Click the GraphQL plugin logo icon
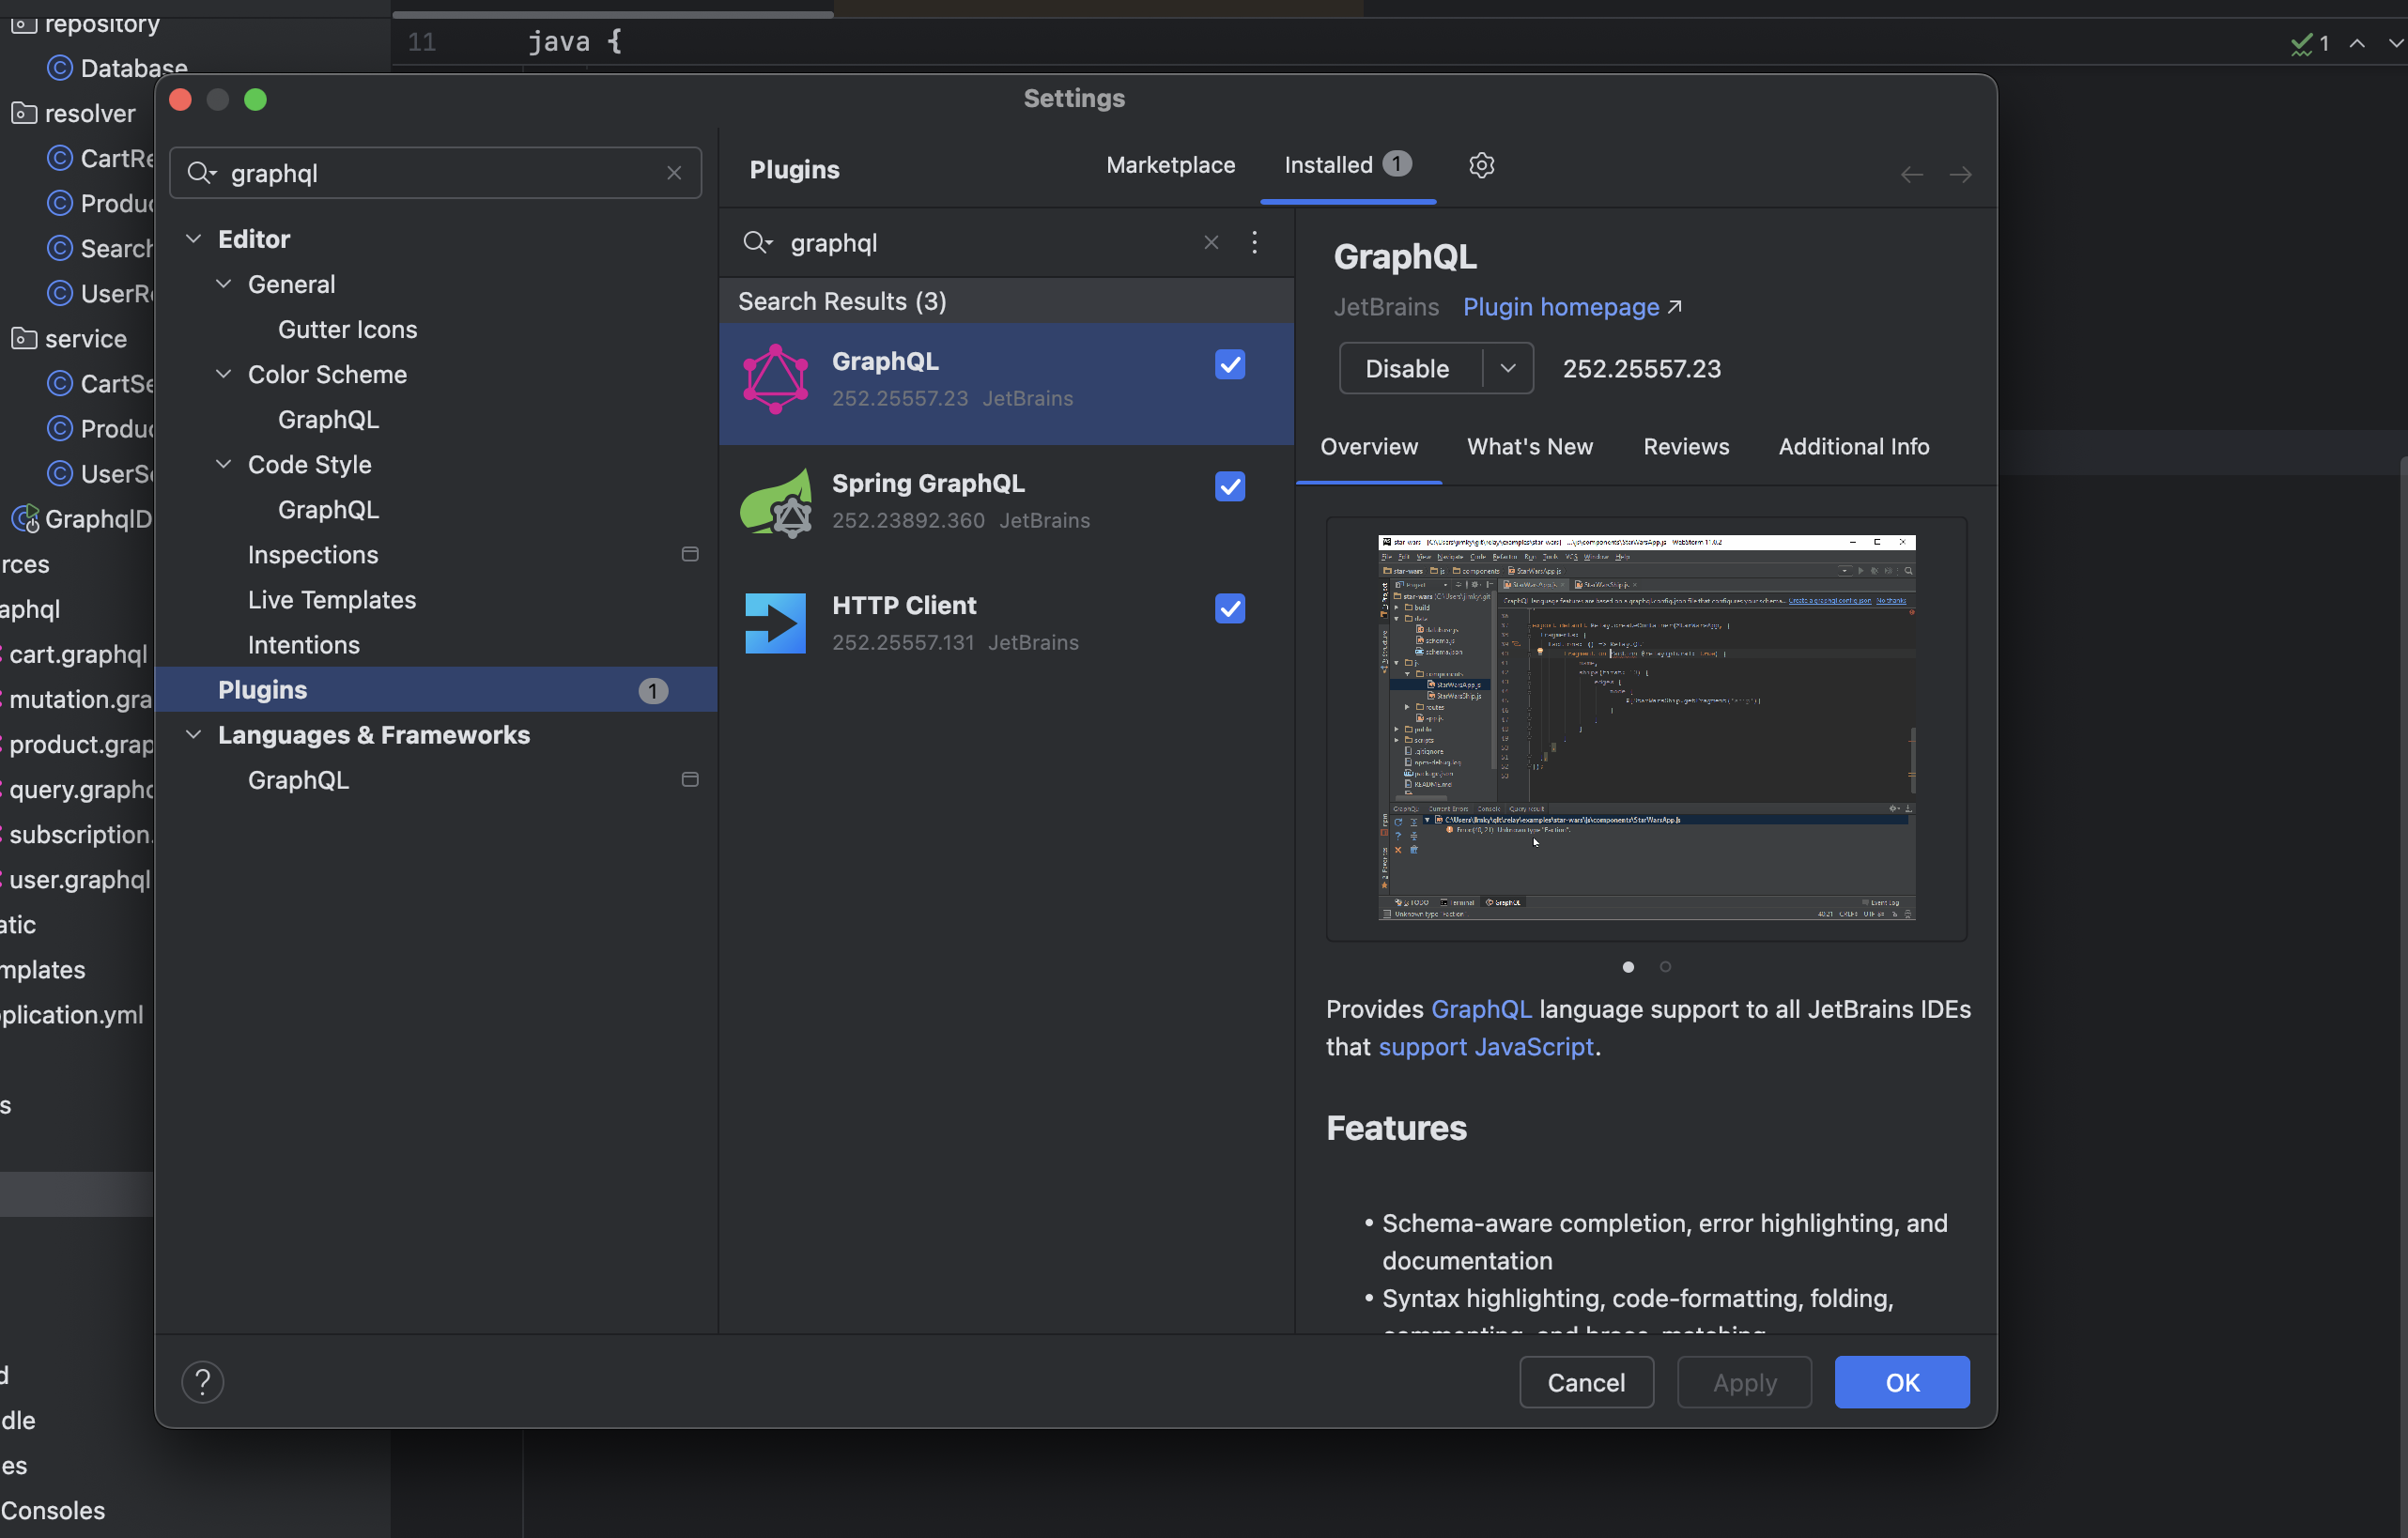Screen dimensions: 2408x1538 [x=776, y=379]
